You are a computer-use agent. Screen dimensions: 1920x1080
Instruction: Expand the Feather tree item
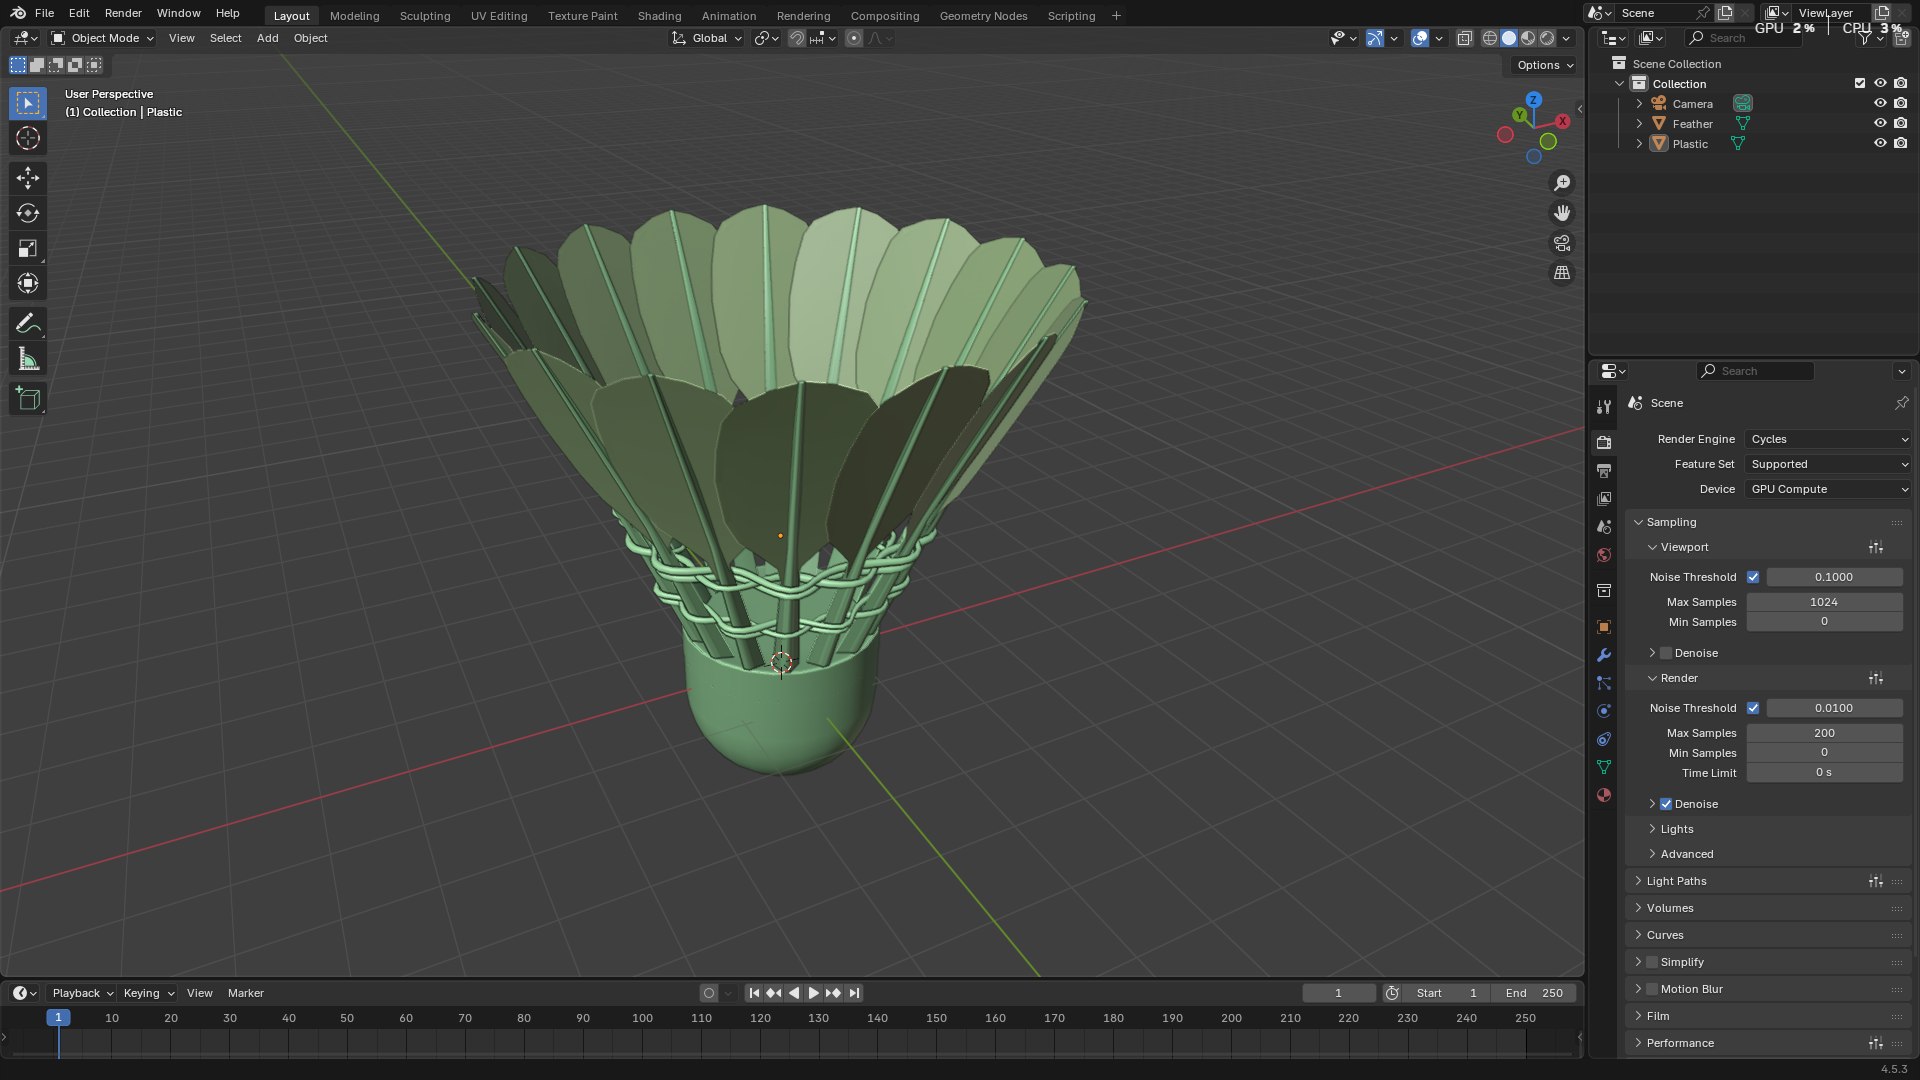click(x=1639, y=124)
